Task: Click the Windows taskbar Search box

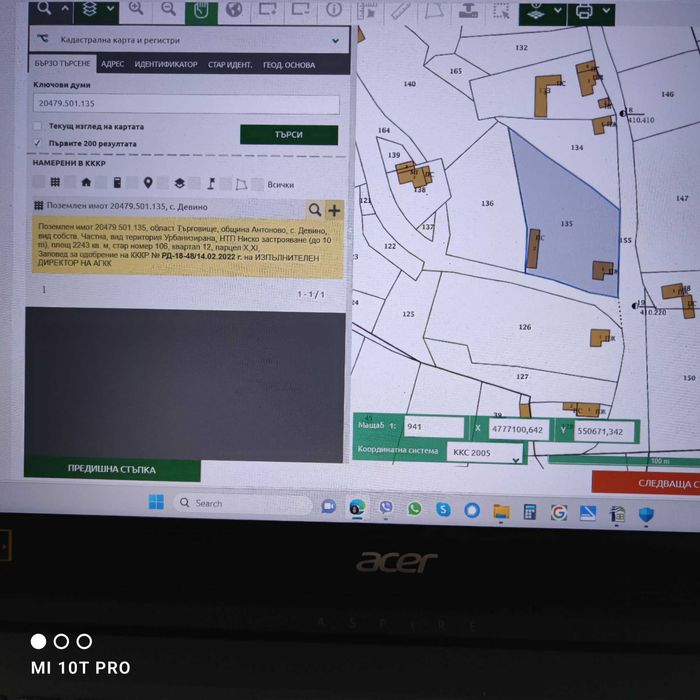Action: pos(243,503)
